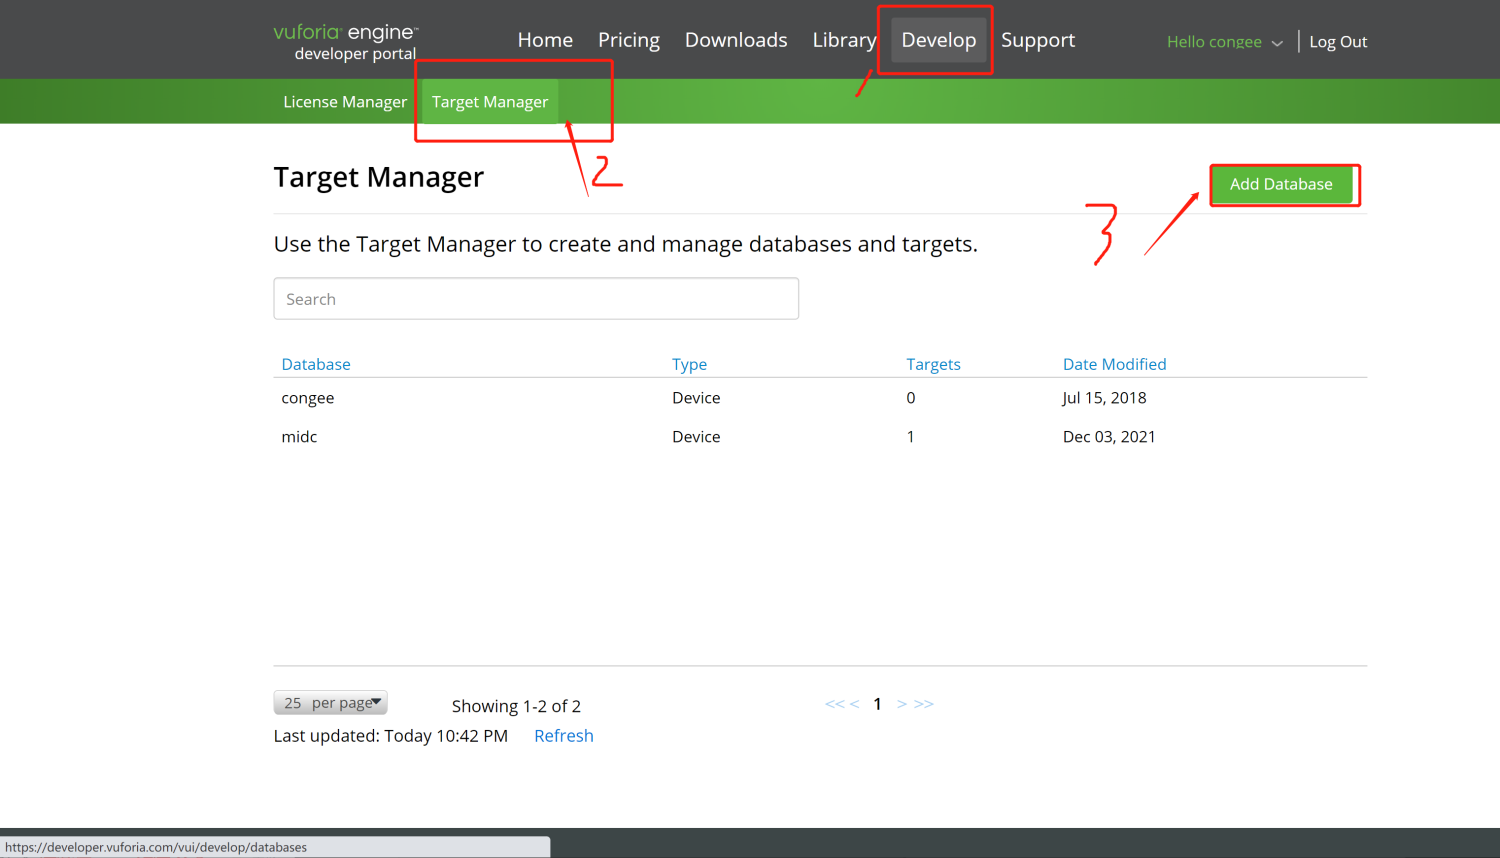Sort by the Targets column header
This screenshot has height=858, width=1500.
click(x=933, y=364)
